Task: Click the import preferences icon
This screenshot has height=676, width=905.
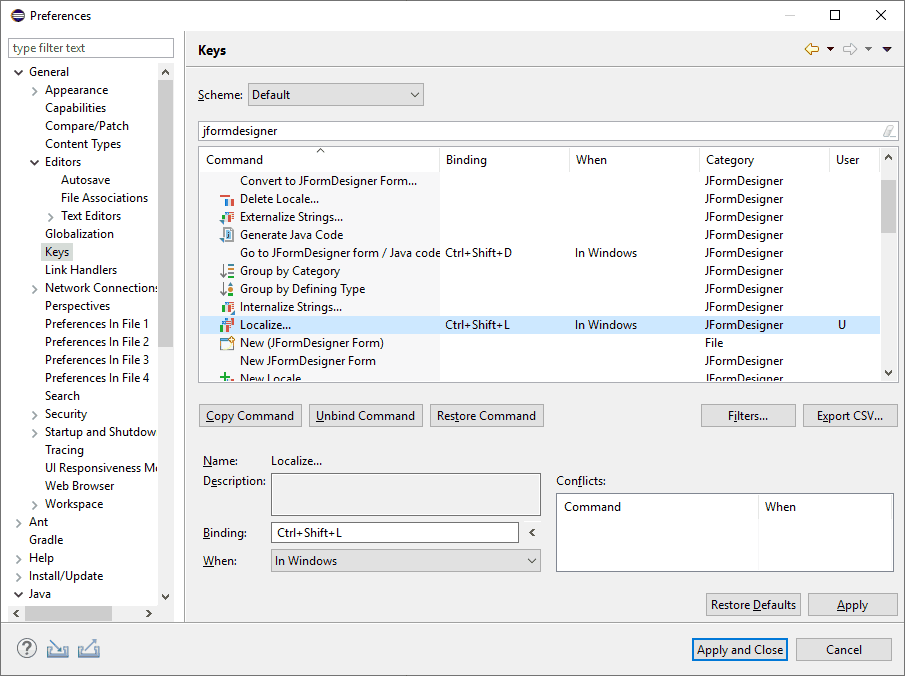Action: pyautogui.click(x=58, y=649)
